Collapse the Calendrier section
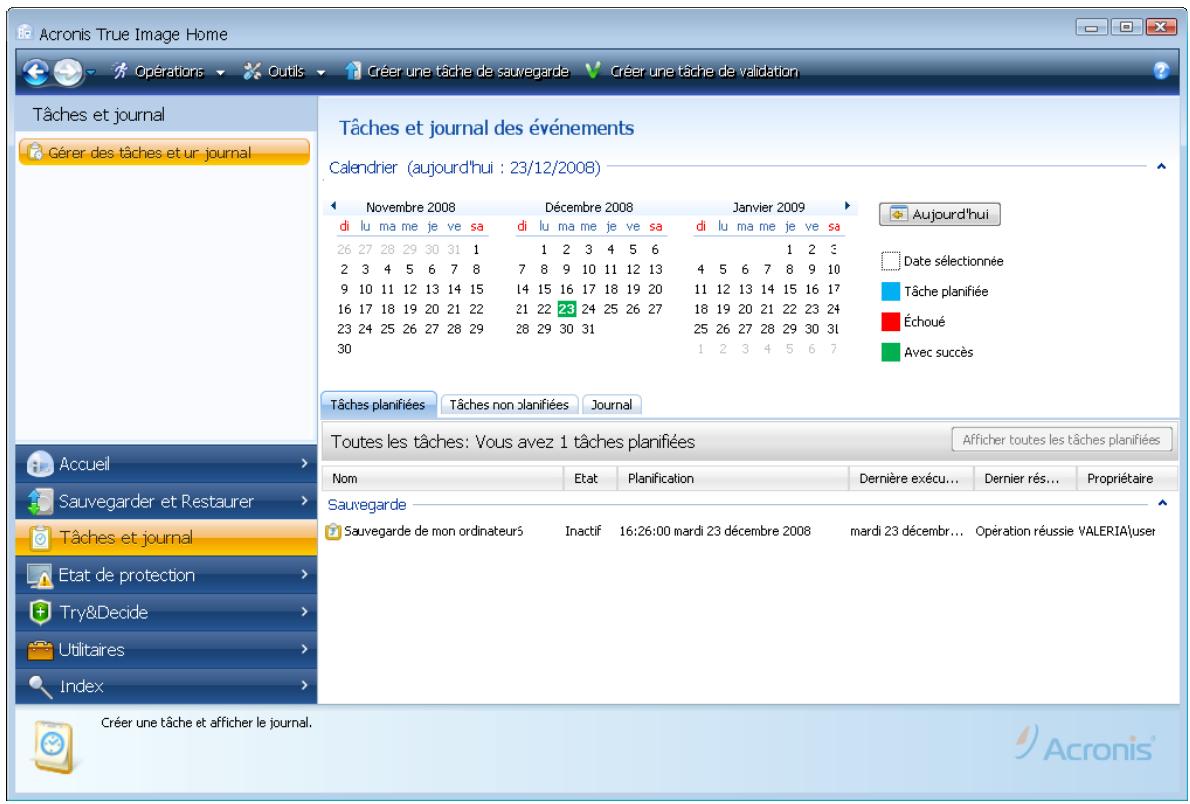Viewport: 1190px width, 804px height. [1161, 166]
